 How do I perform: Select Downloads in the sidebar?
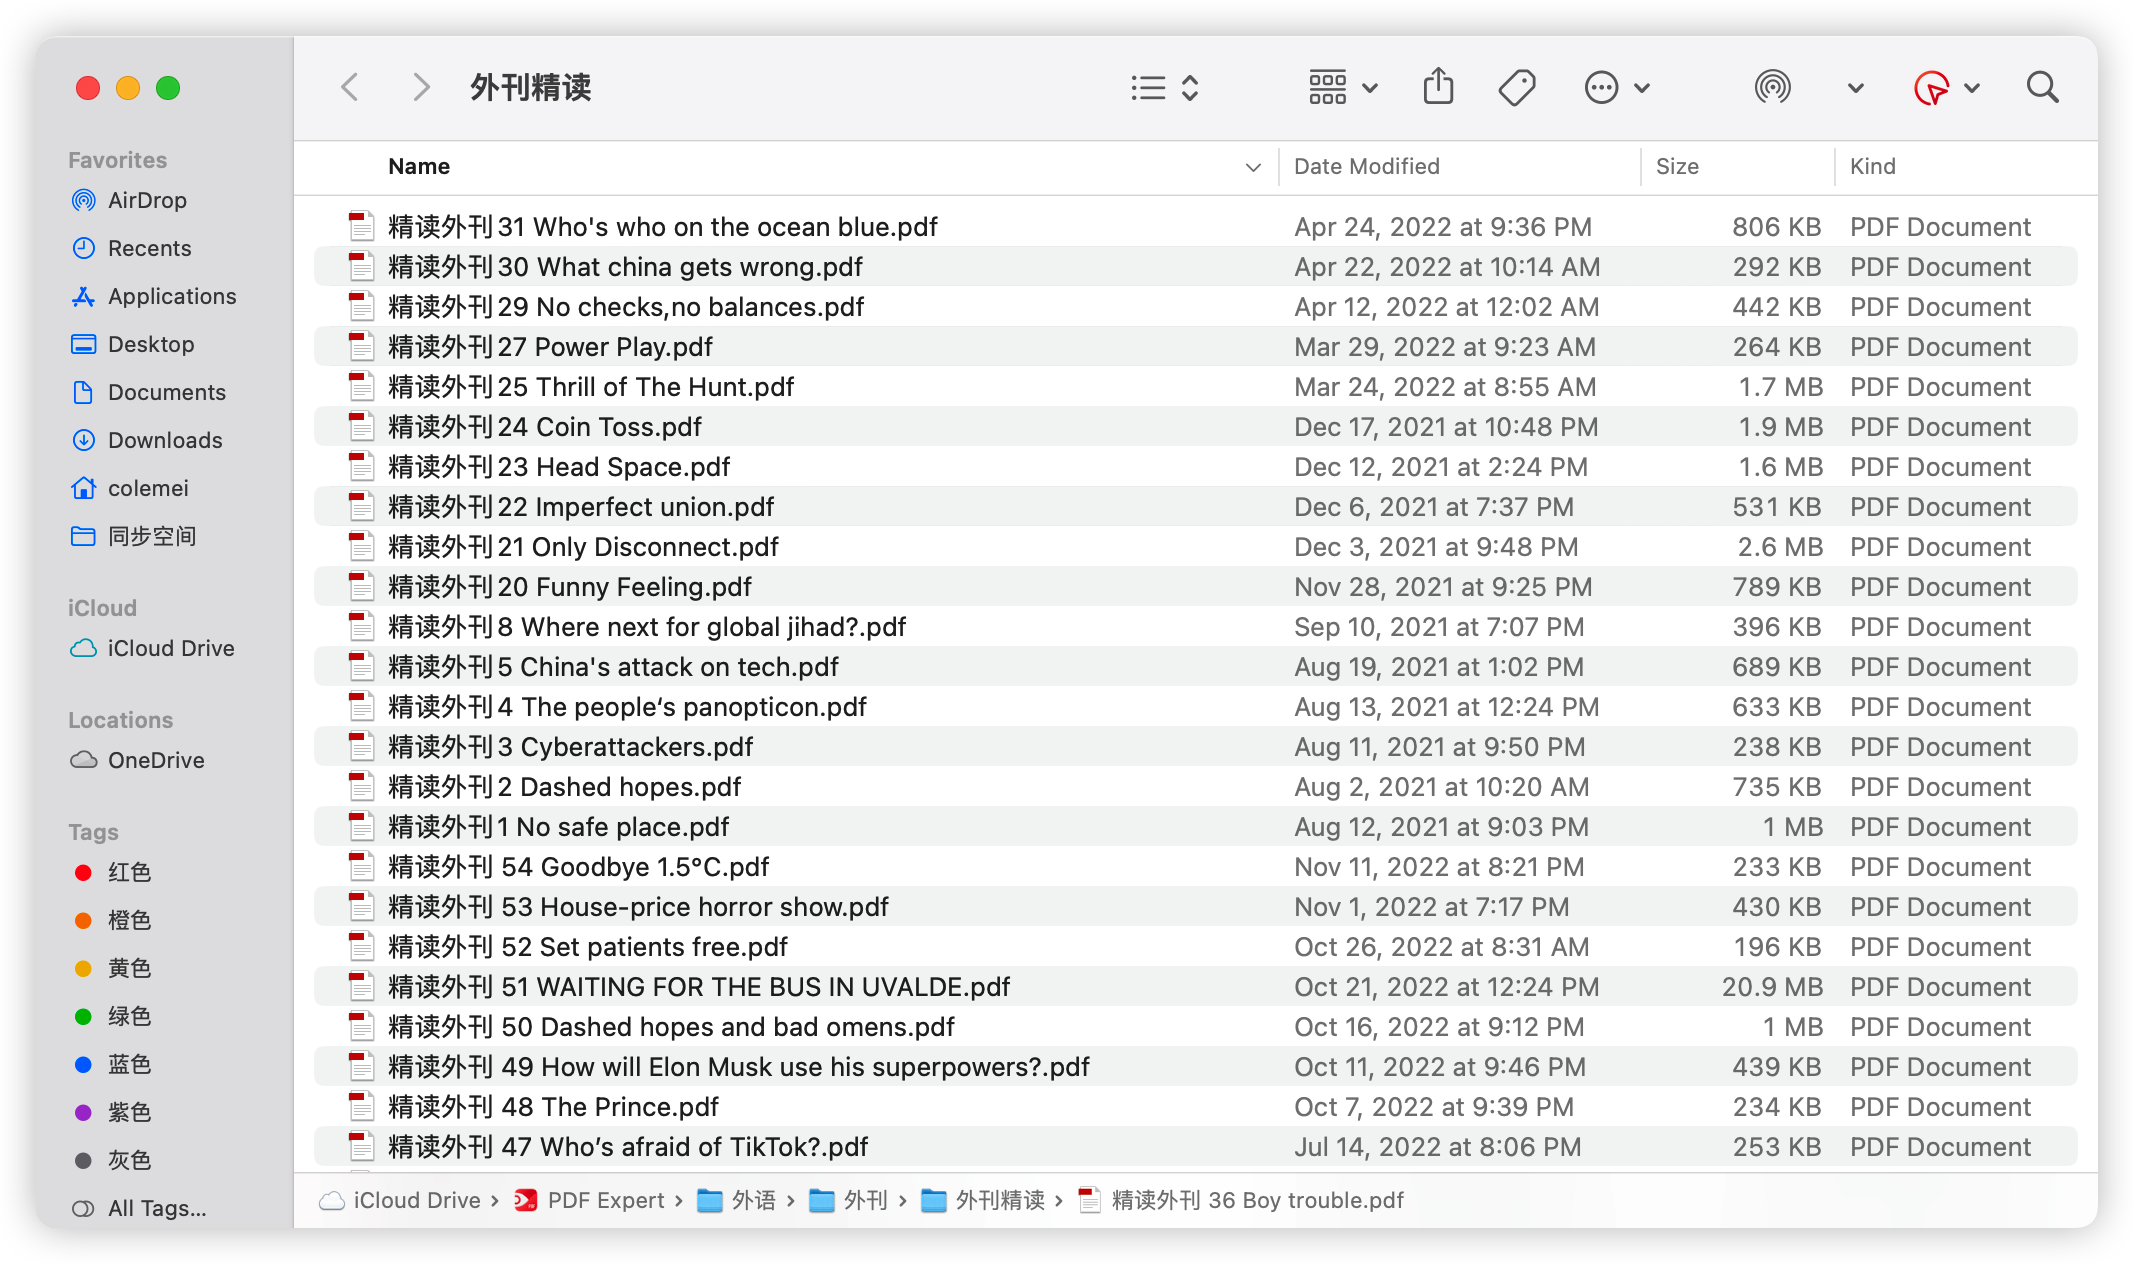(165, 440)
